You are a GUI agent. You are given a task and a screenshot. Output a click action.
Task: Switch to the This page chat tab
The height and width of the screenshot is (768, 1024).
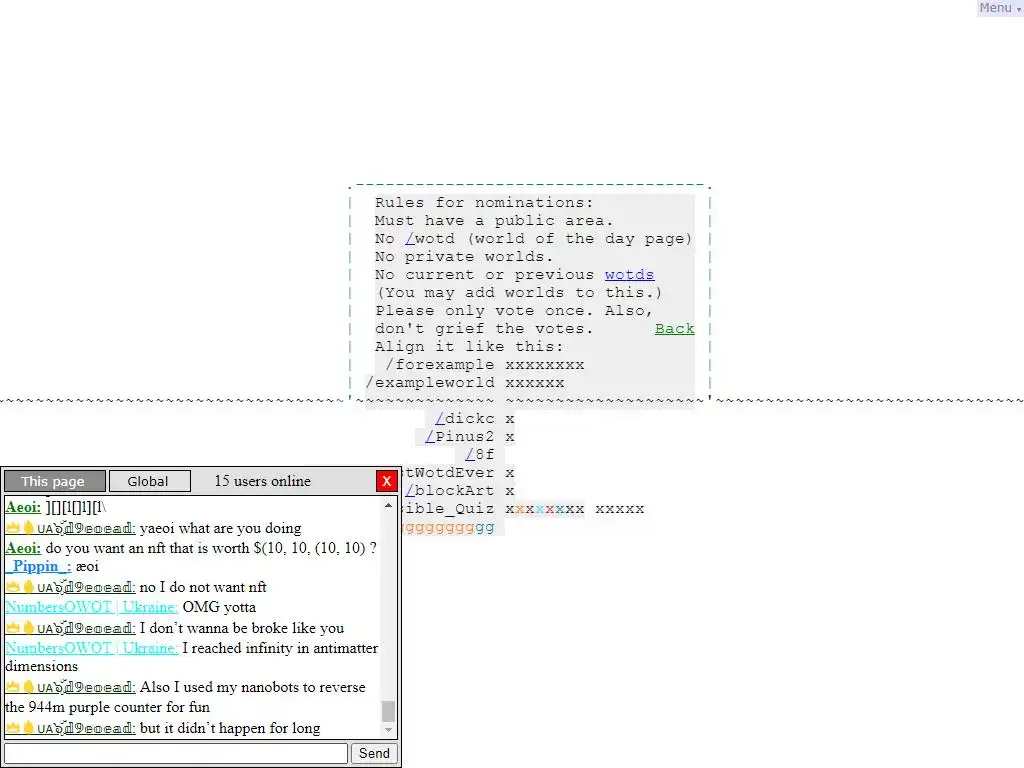click(x=55, y=481)
